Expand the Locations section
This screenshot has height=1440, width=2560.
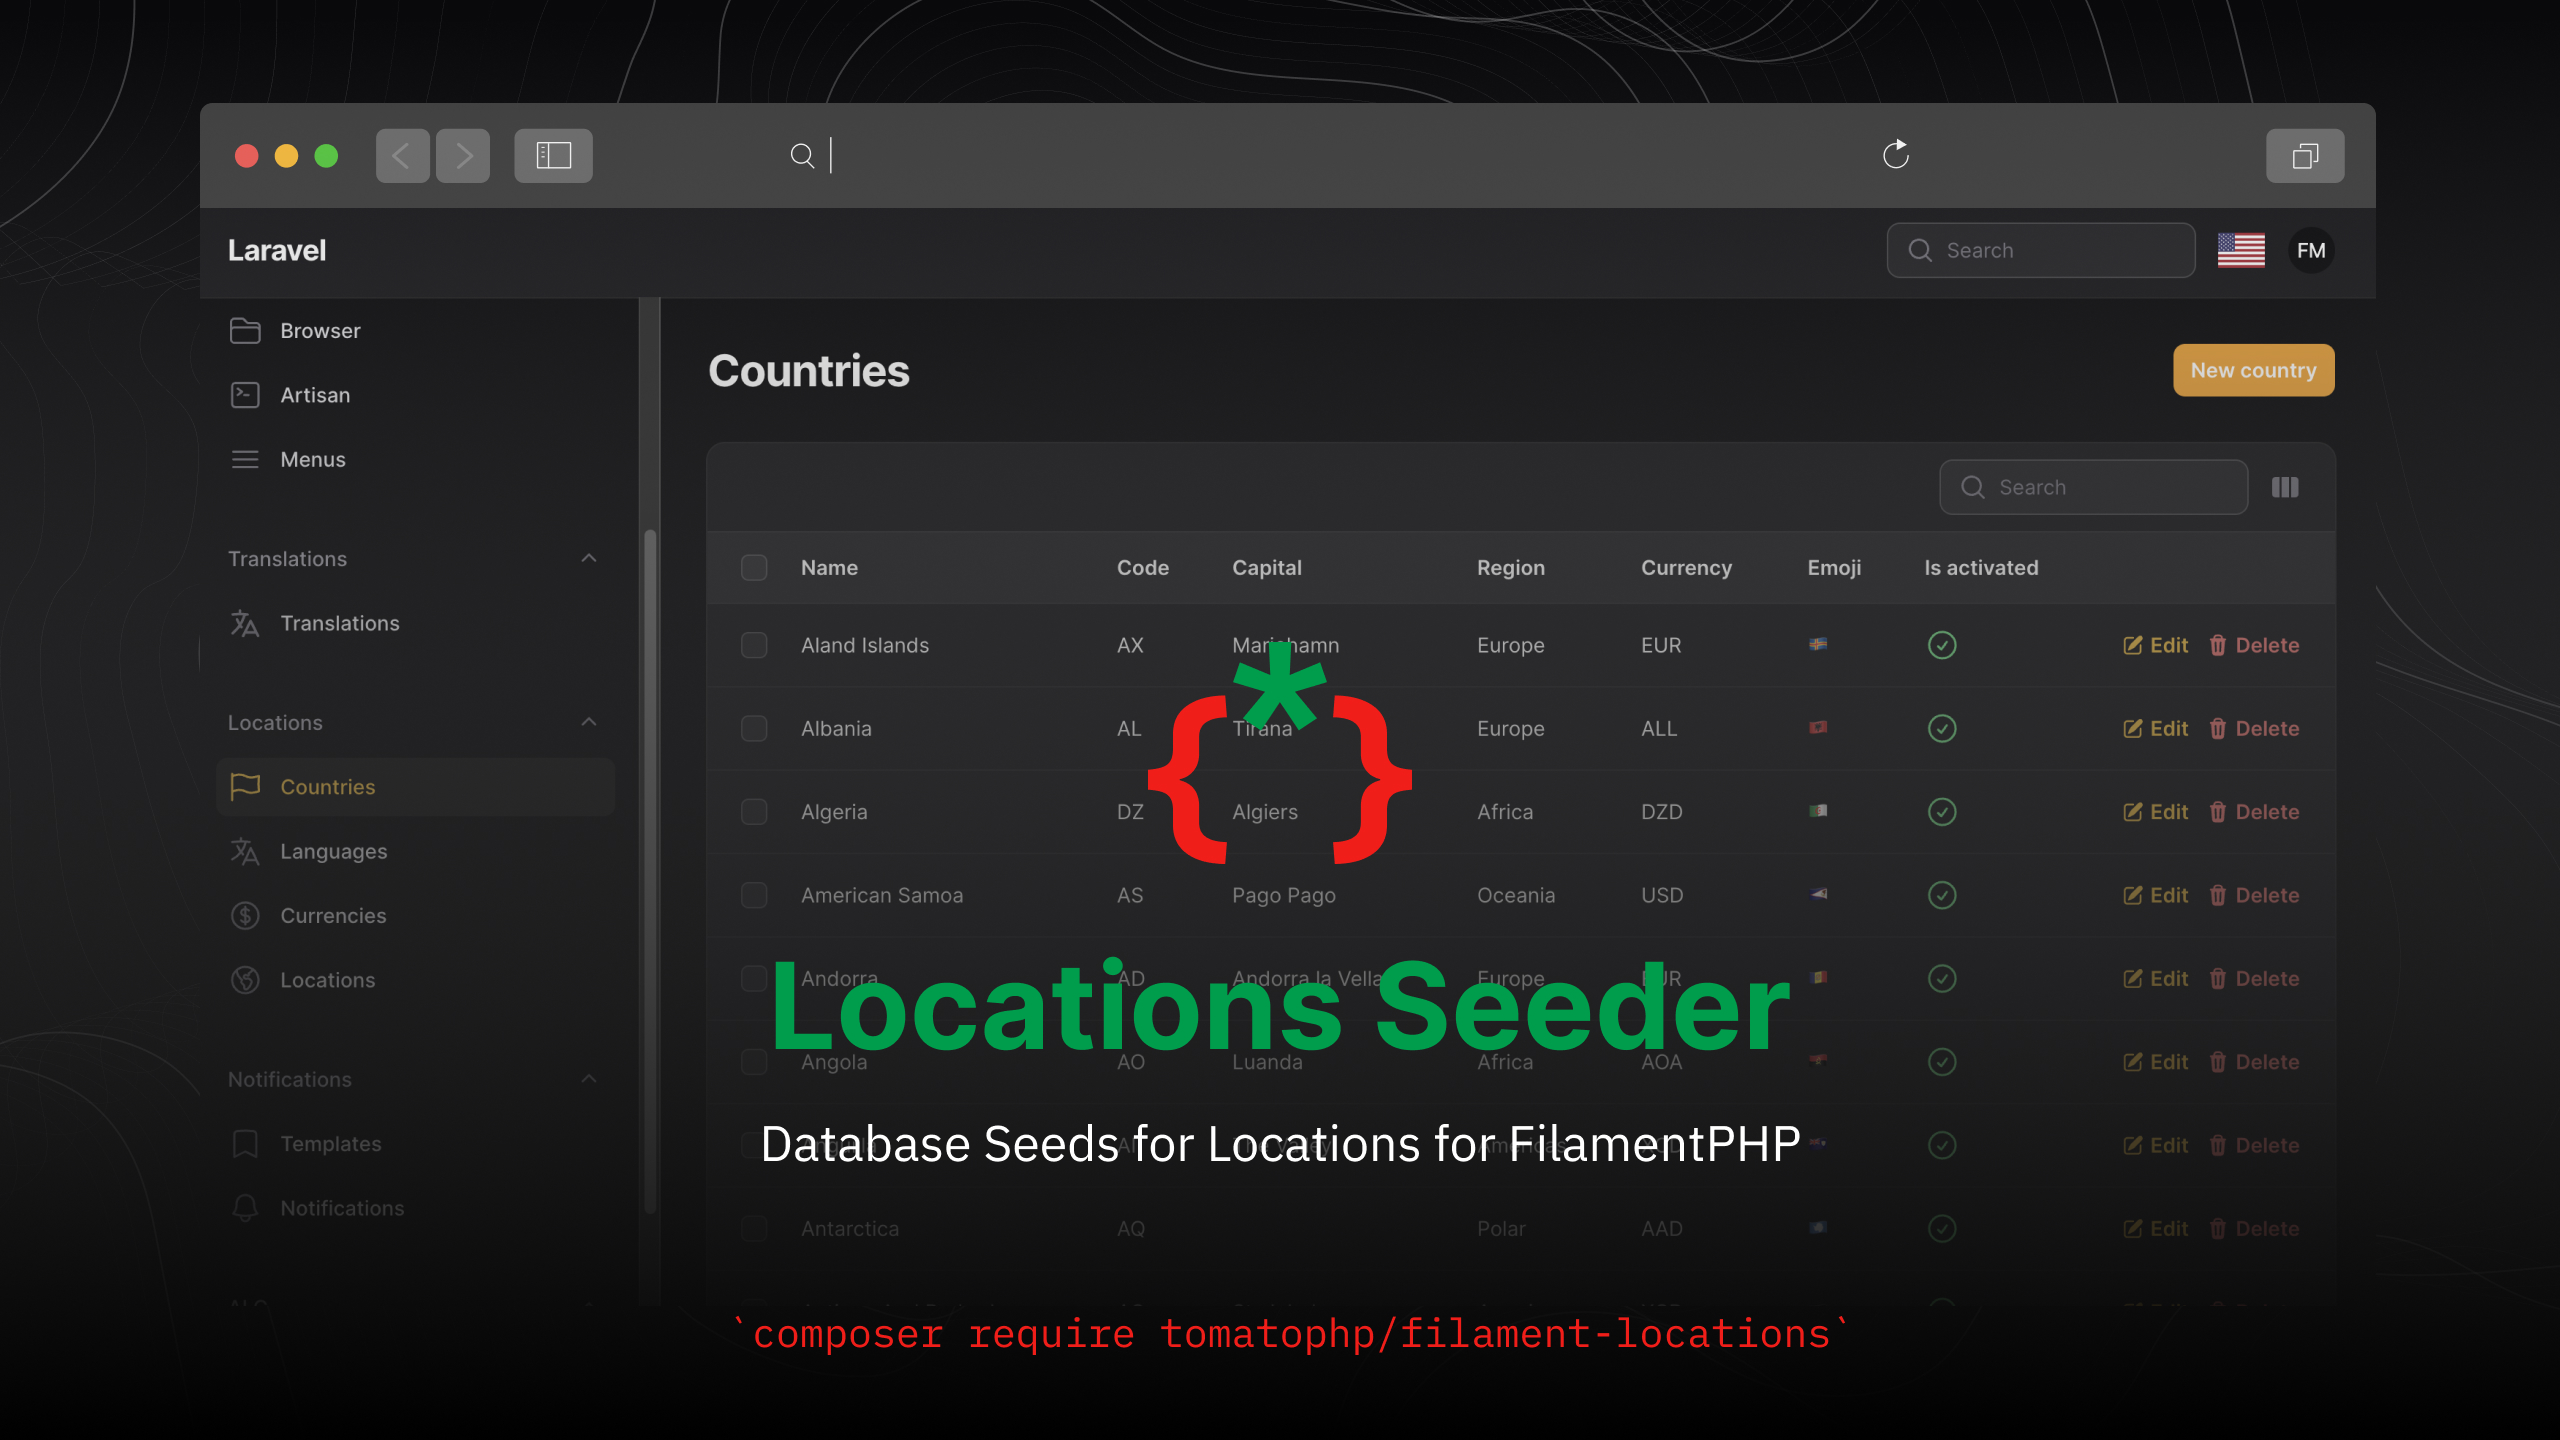[x=585, y=721]
